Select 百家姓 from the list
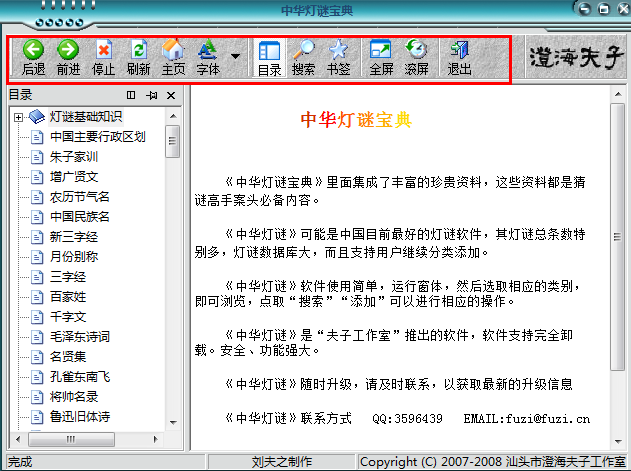This screenshot has height=471, width=631. point(68,297)
